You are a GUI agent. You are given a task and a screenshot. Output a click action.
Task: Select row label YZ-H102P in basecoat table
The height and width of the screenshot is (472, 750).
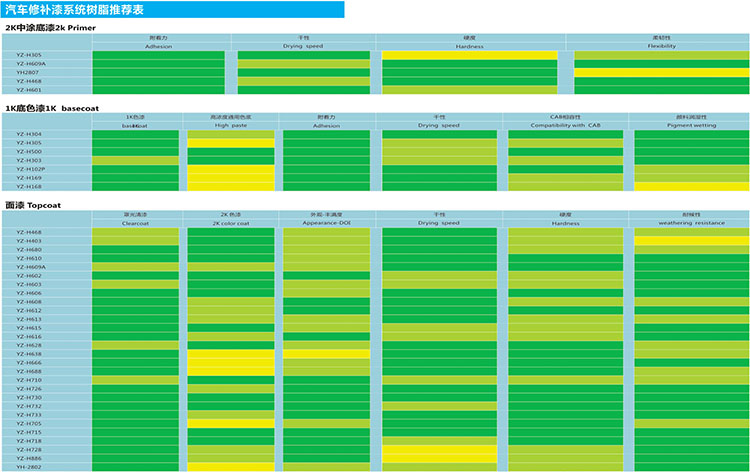click(x=30, y=169)
